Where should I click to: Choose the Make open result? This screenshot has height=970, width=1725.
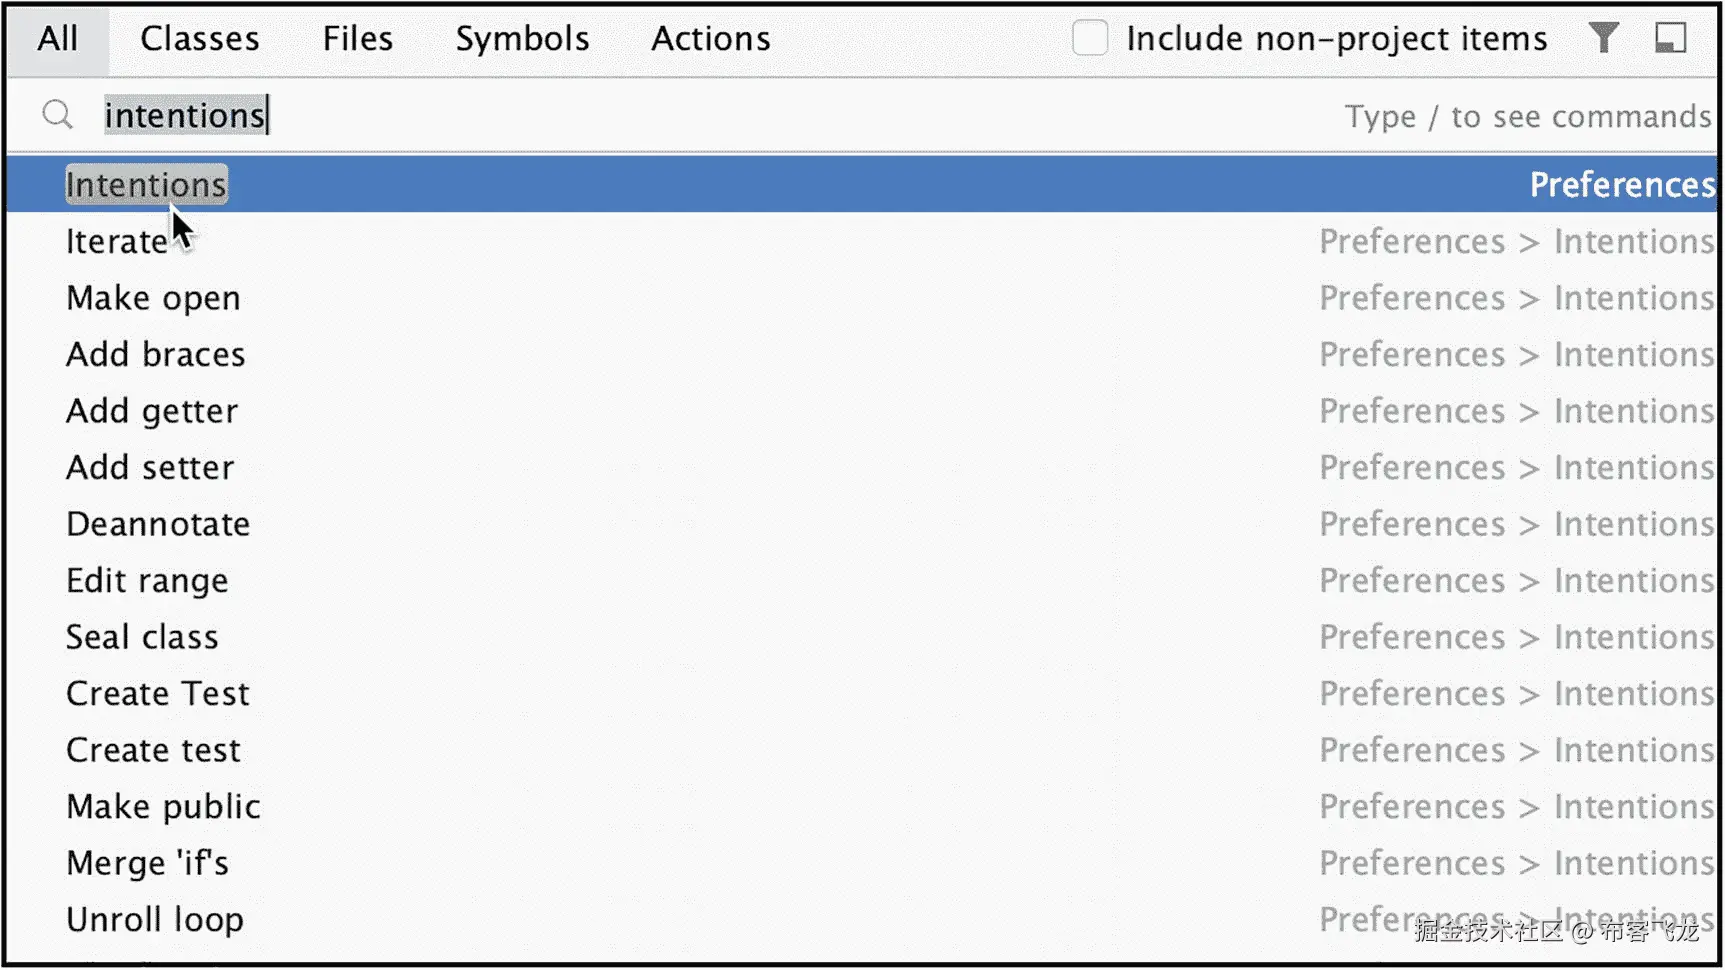(x=153, y=298)
